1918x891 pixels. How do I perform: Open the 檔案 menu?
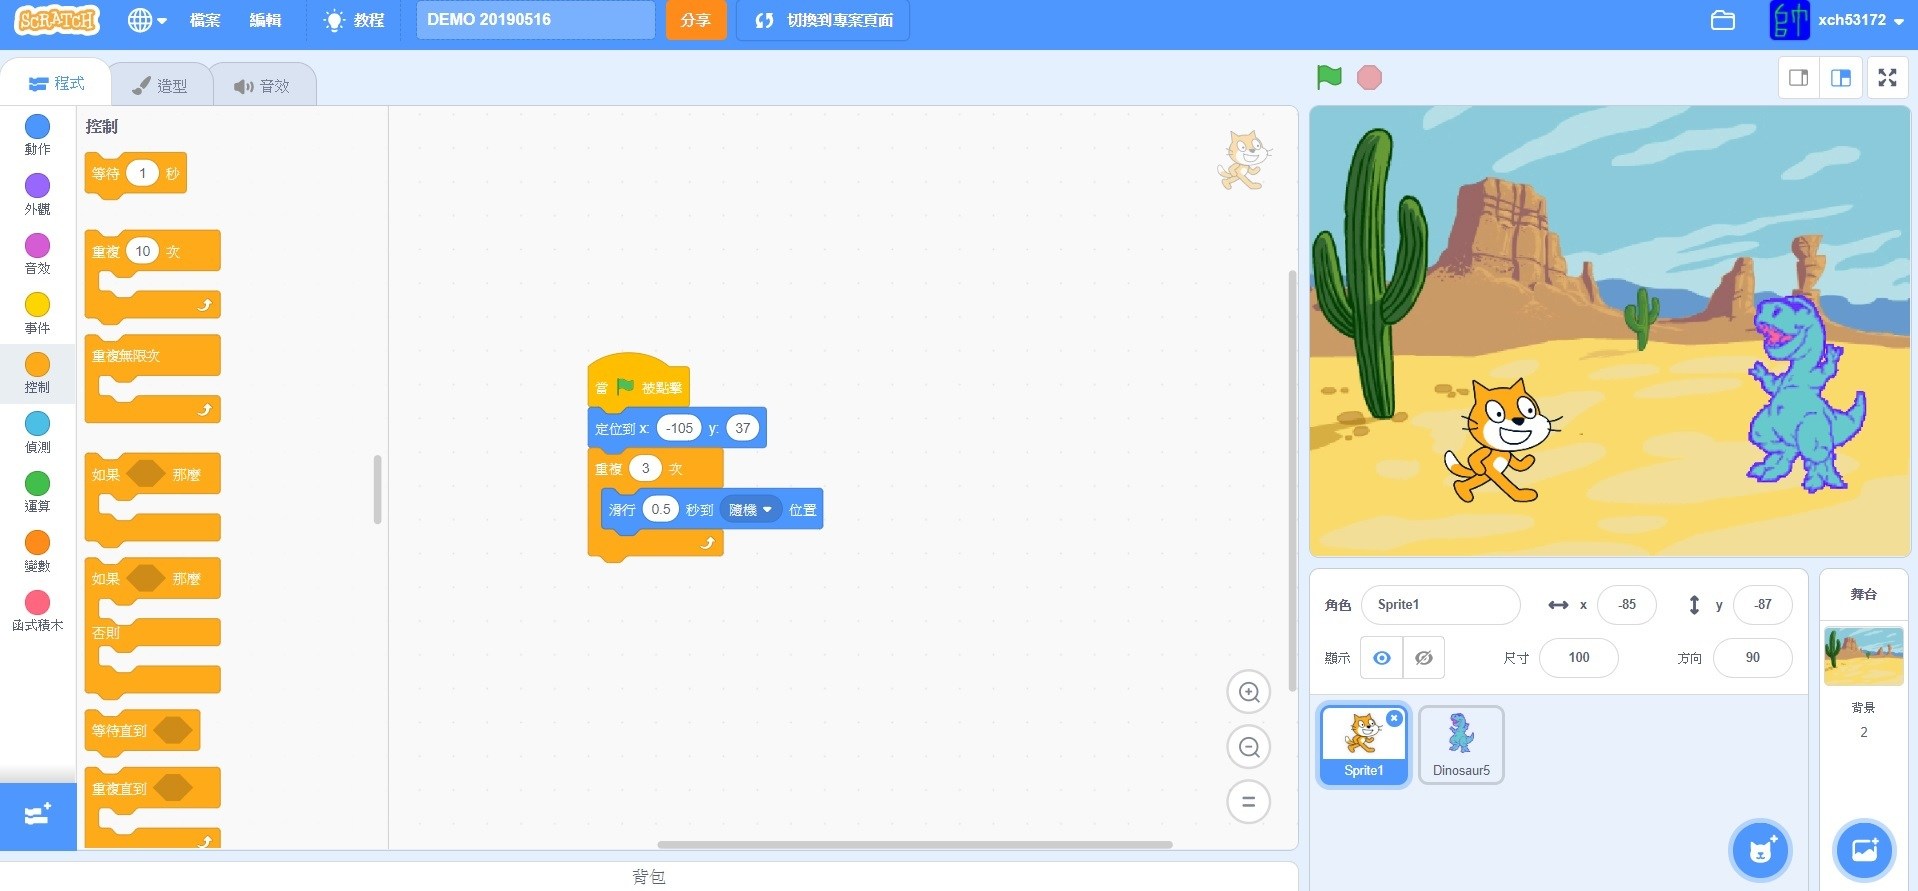[205, 20]
